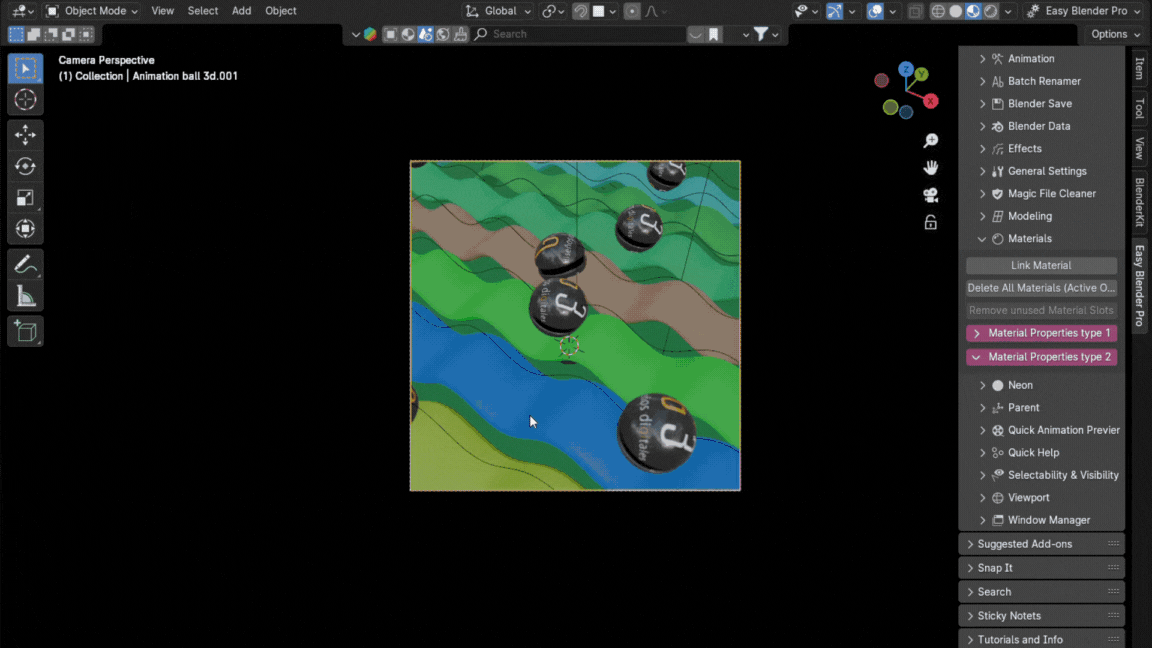
Task: Expand the Animation panel section
Action: [x=1030, y=59]
